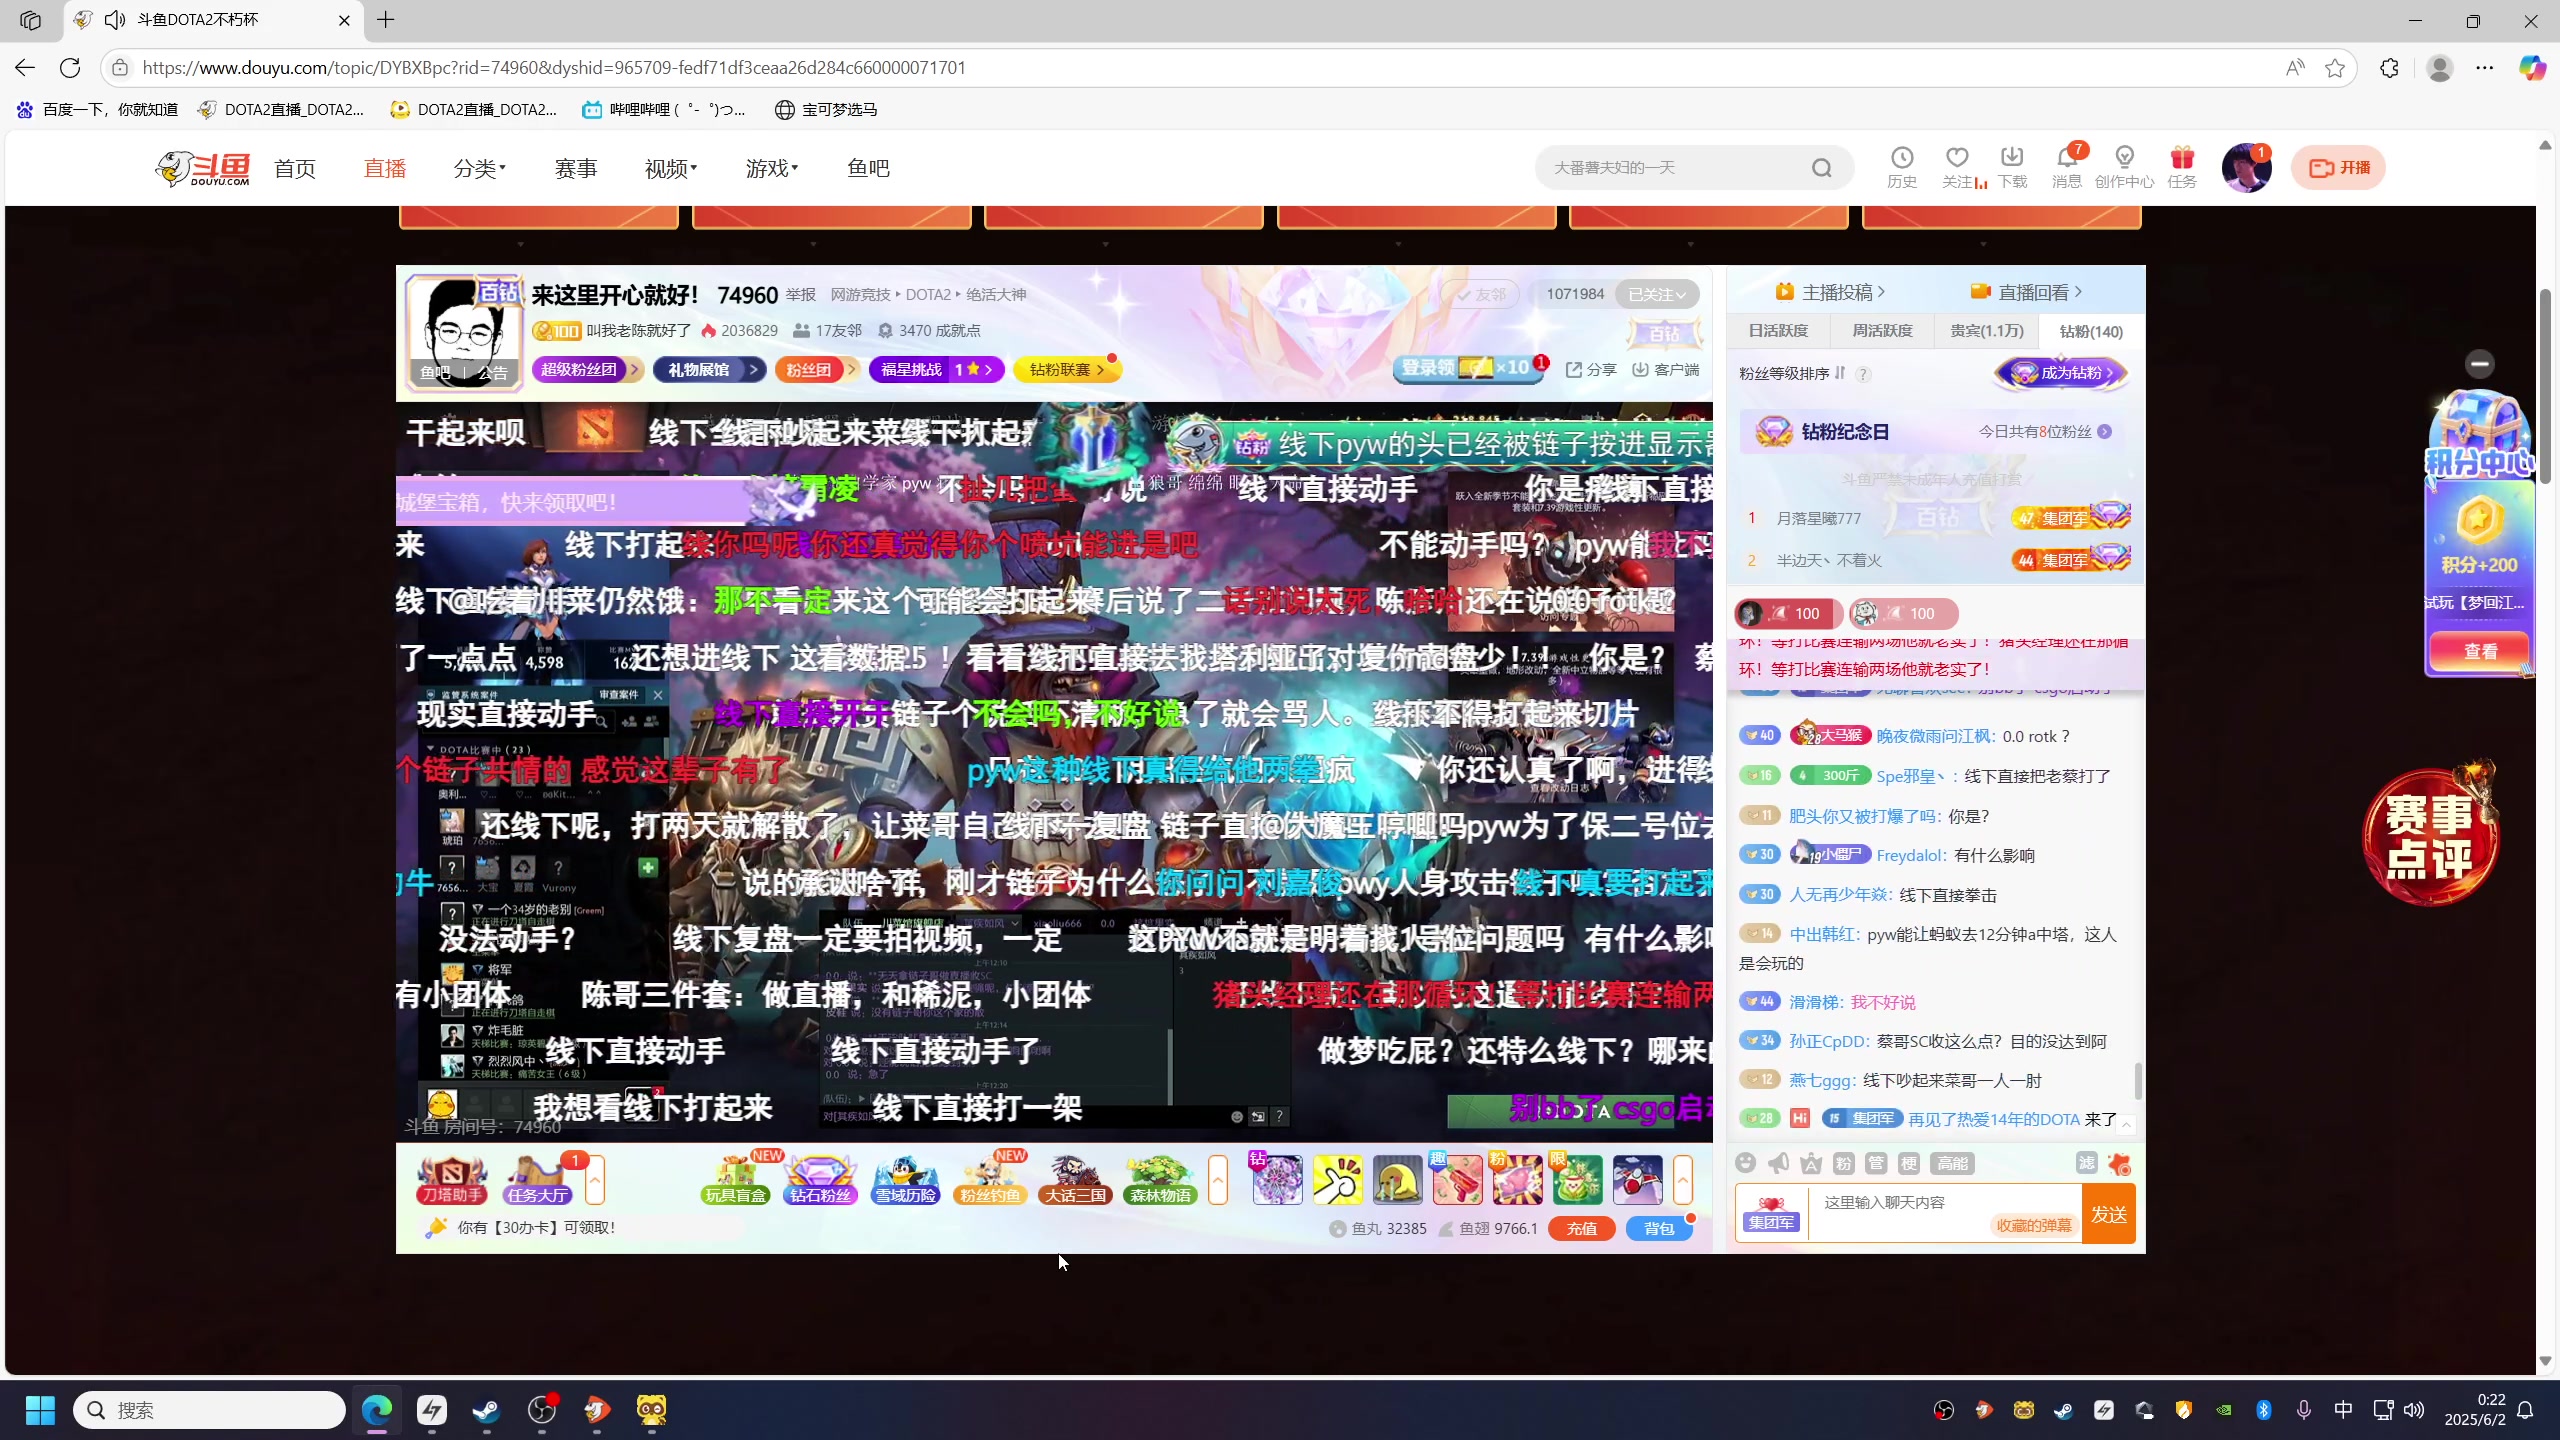Open 直播回看 chevron link

(2026, 292)
